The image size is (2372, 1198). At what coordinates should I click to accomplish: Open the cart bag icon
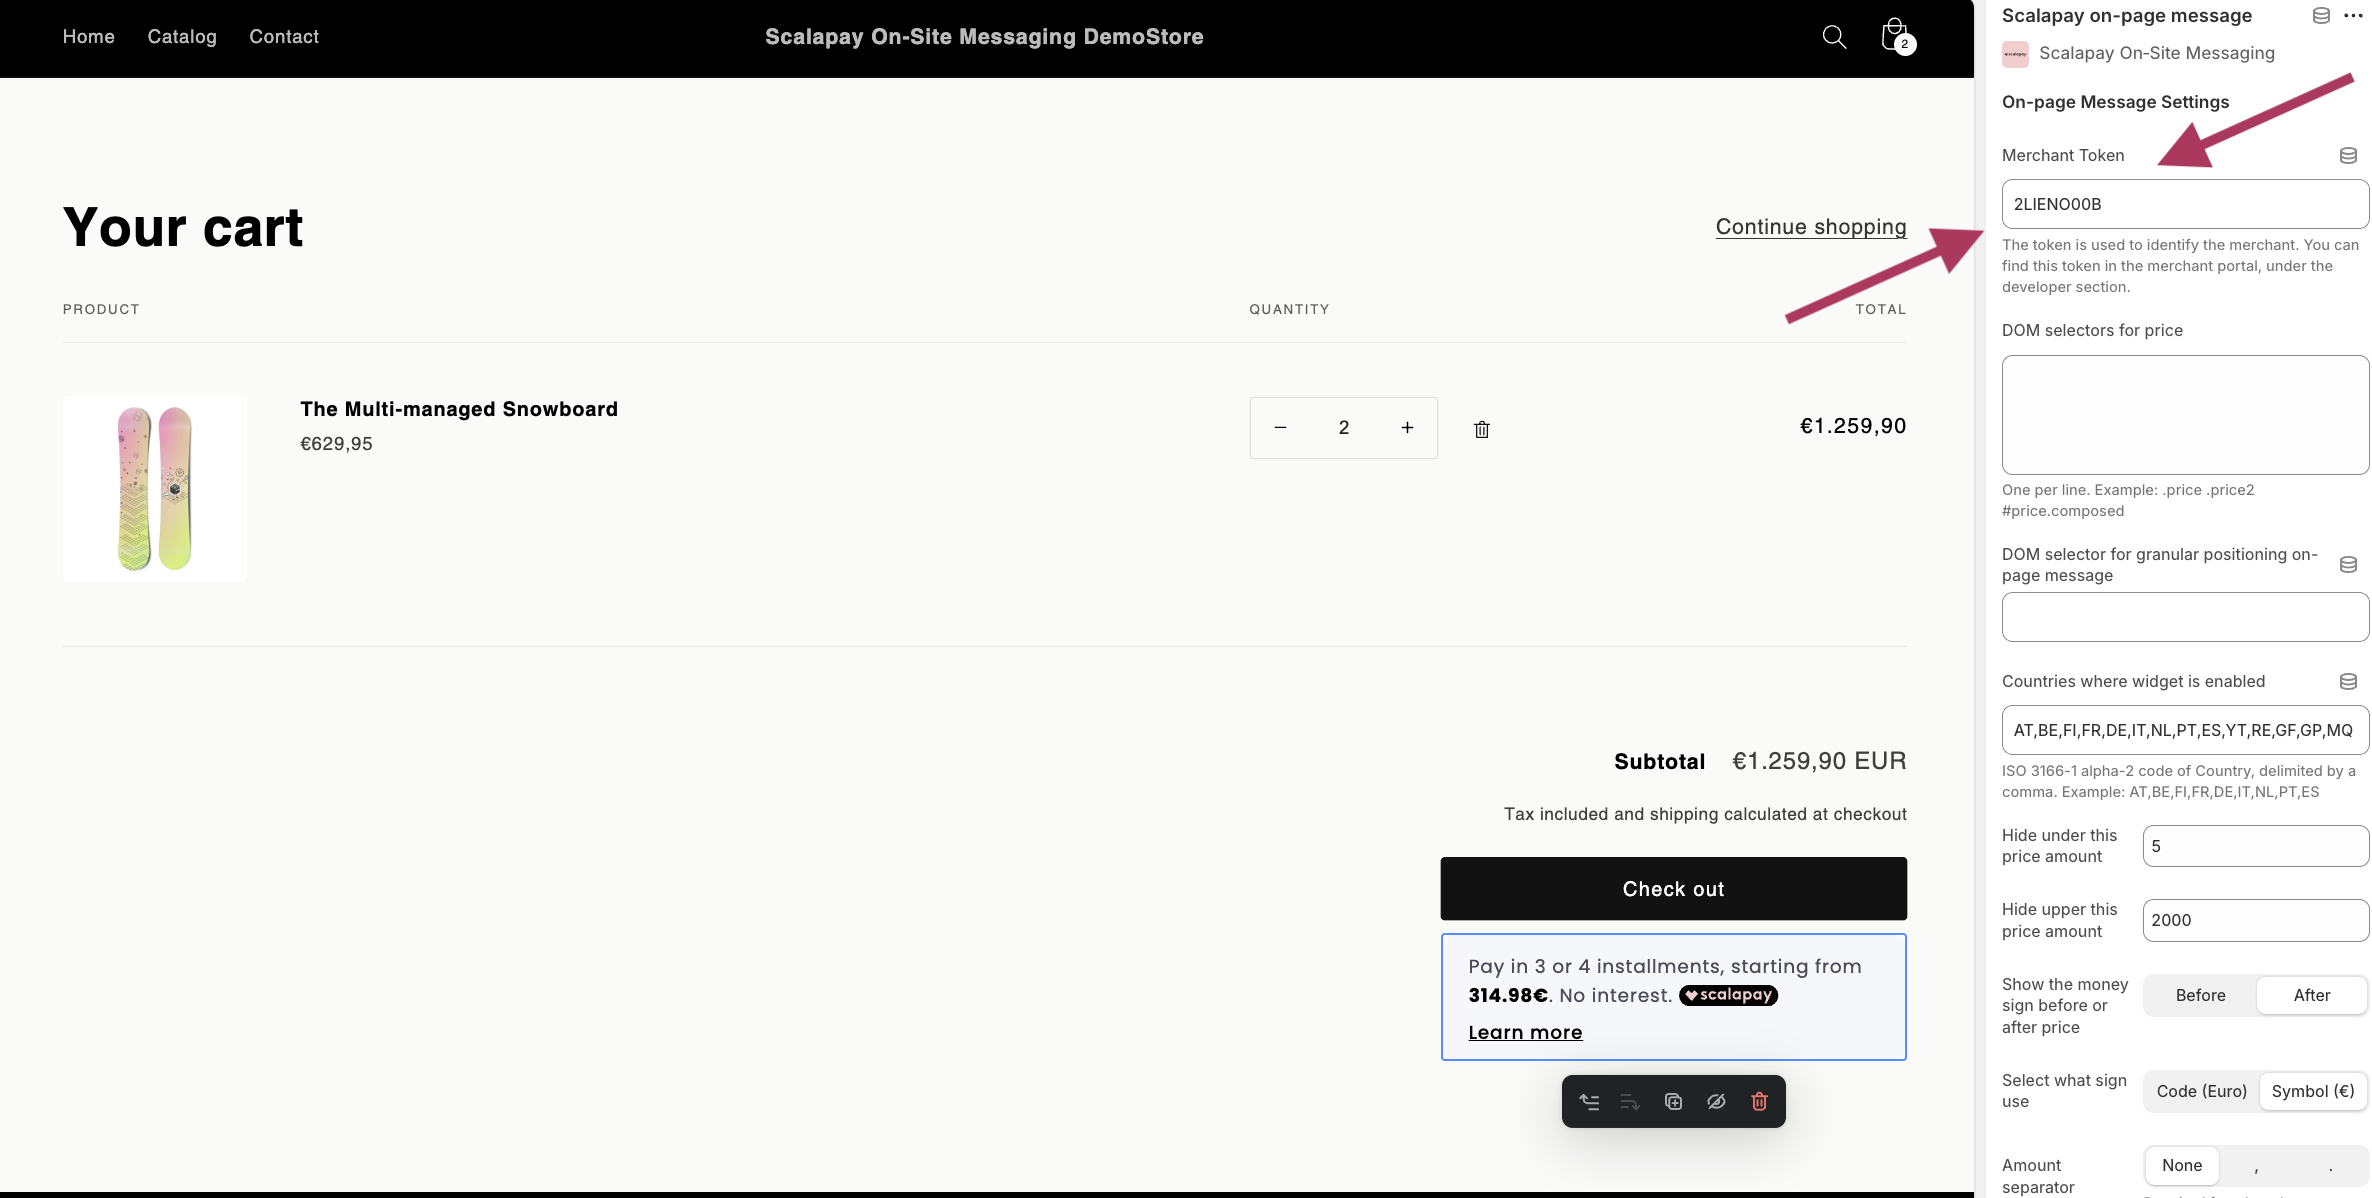pos(1895,37)
